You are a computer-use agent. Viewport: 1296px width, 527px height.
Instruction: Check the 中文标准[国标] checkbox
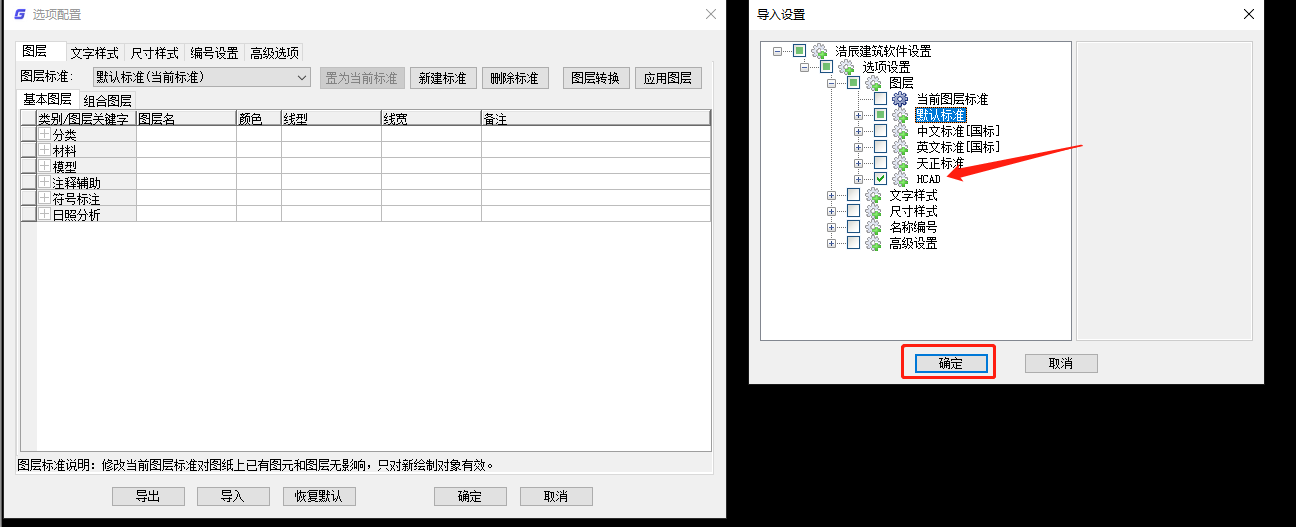[880, 131]
